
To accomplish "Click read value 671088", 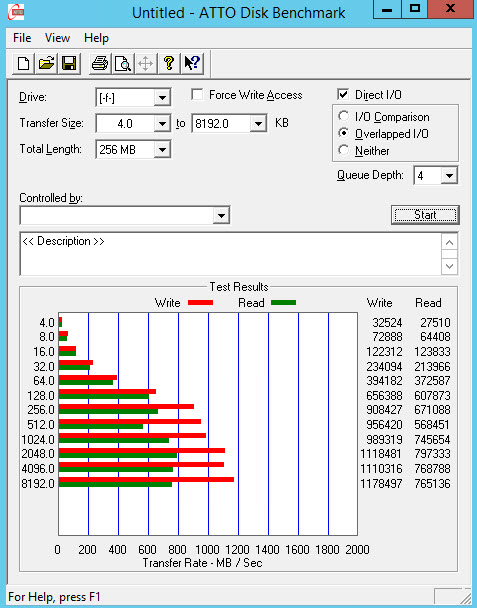I will pos(432,410).
